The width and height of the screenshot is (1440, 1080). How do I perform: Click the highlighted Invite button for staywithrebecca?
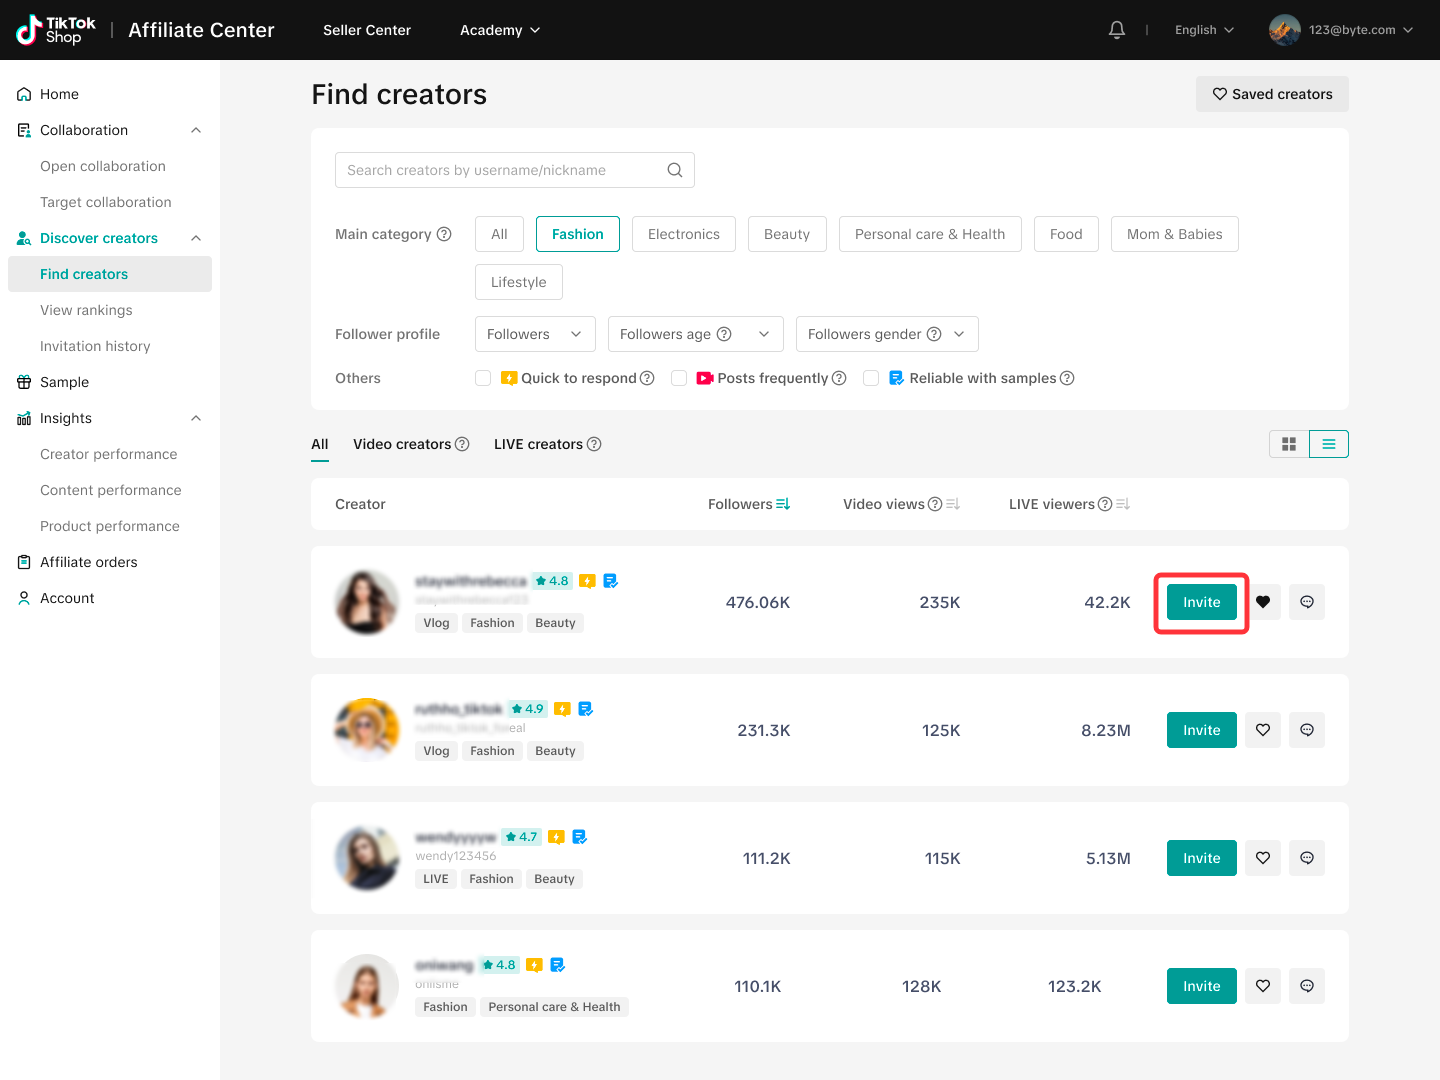pos(1200,601)
